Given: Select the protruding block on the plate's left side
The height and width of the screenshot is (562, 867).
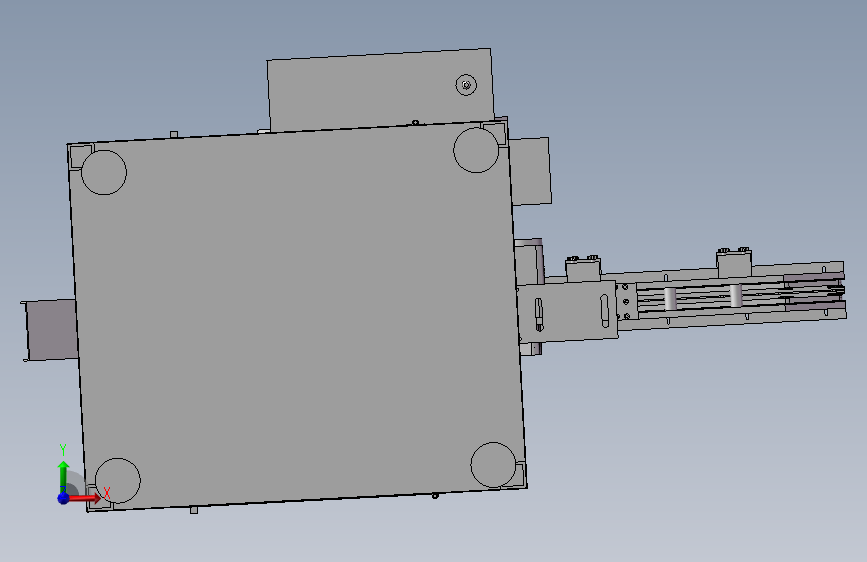Looking at the screenshot, I should tap(50, 331).
